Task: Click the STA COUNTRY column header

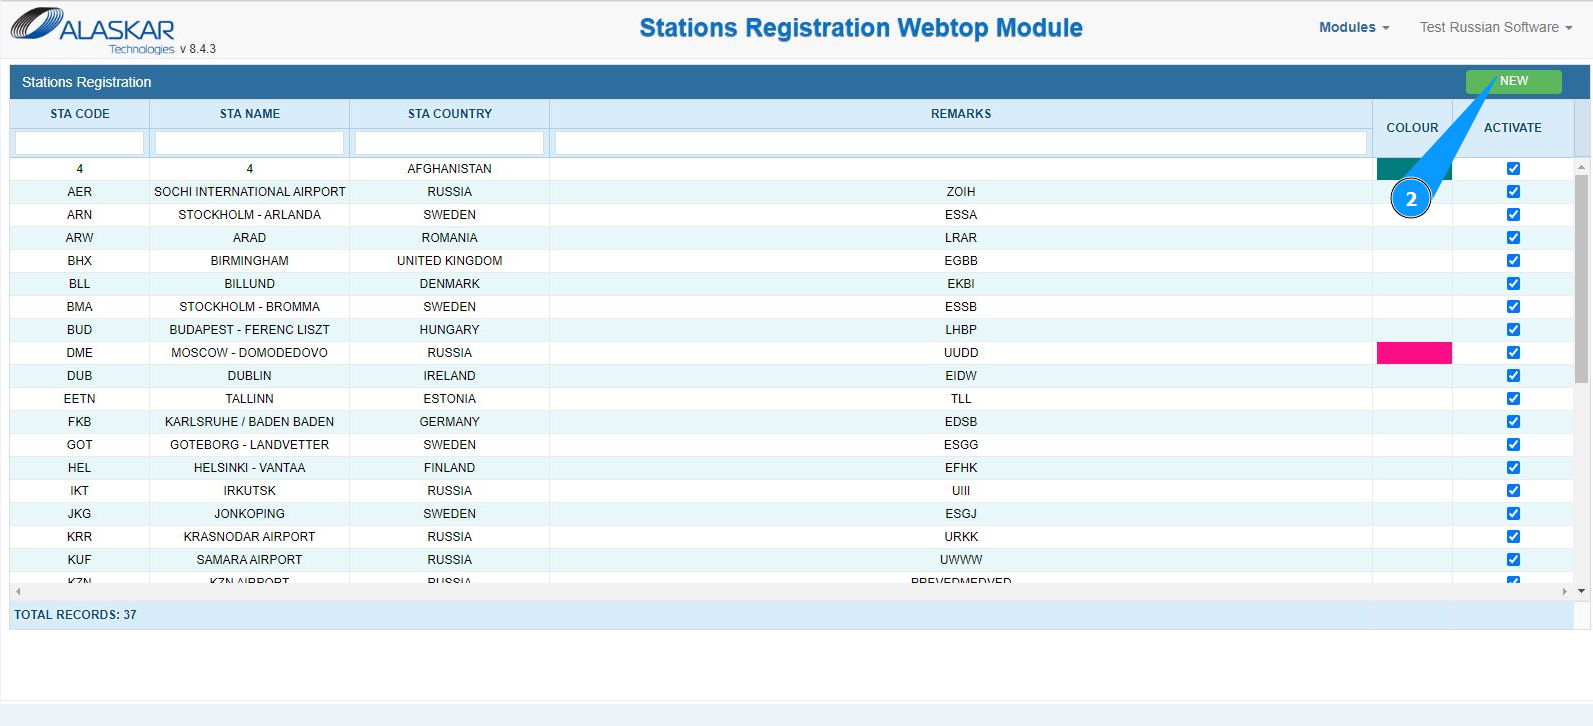Action: [x=450, y=114]
